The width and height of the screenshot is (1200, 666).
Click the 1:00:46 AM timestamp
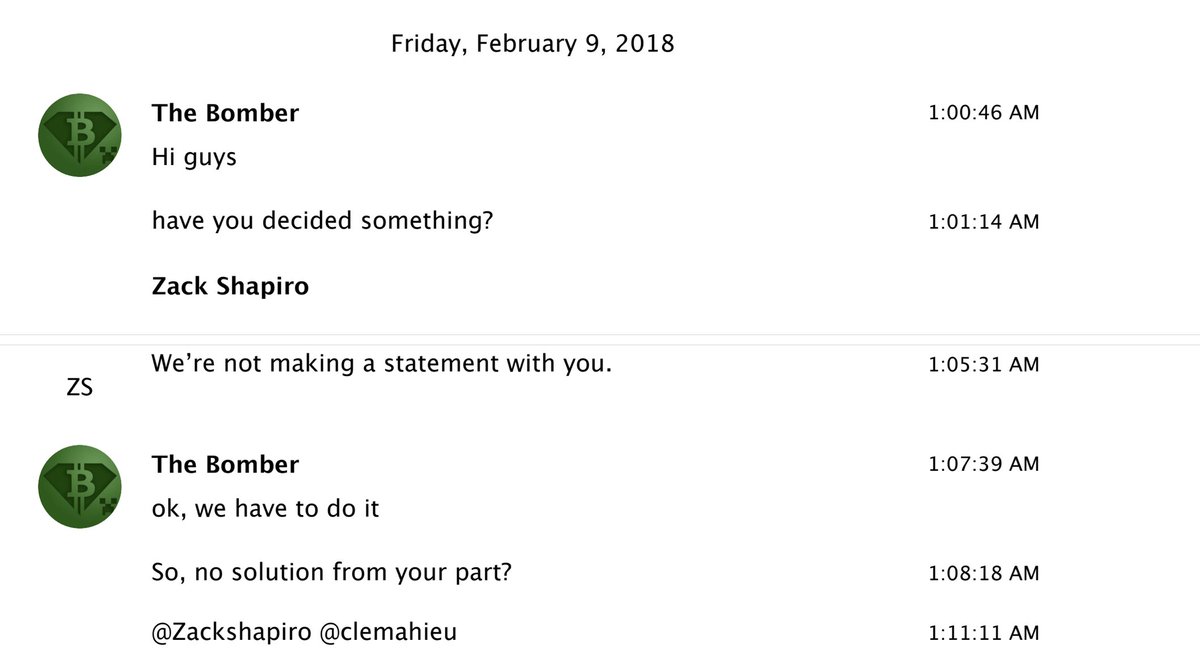pyautogui.click(x=984, y=113)
